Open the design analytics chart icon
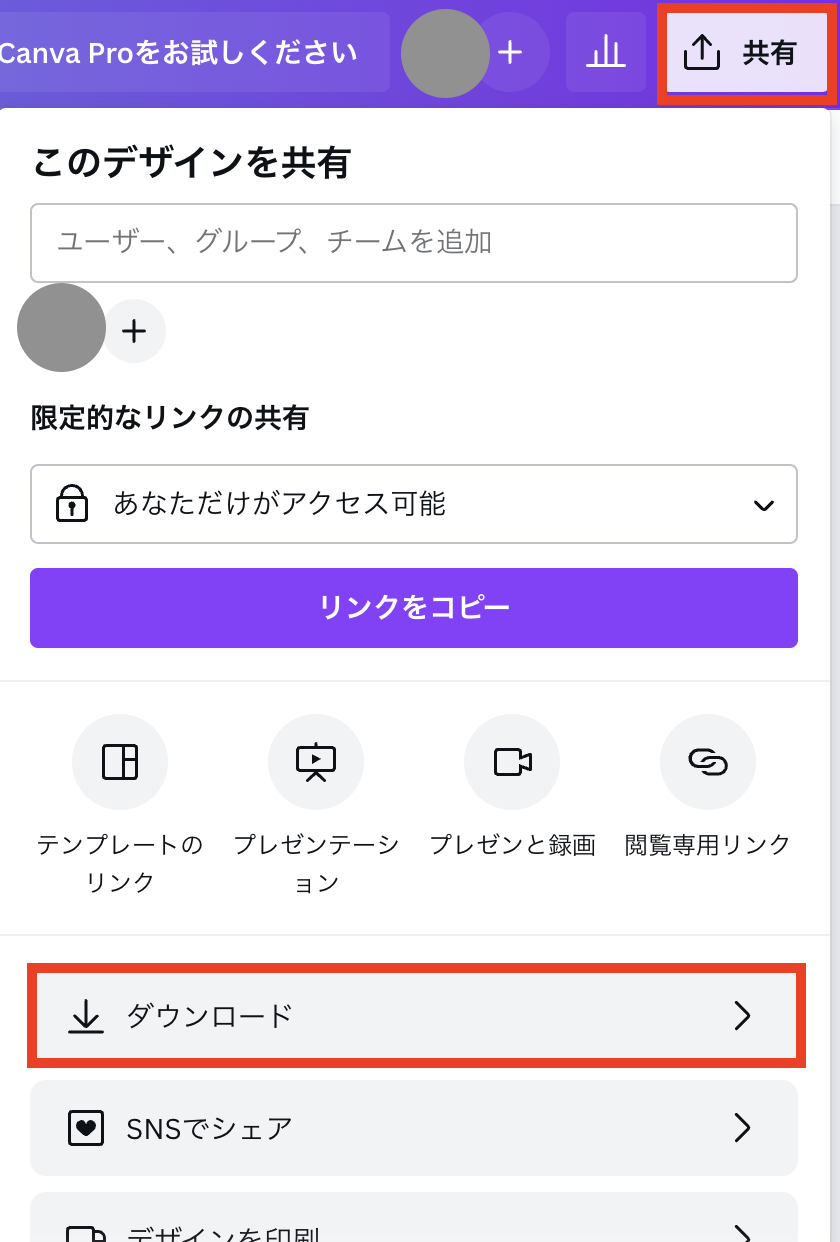This screenshot has width=840, height=1242. pos(606,54)
